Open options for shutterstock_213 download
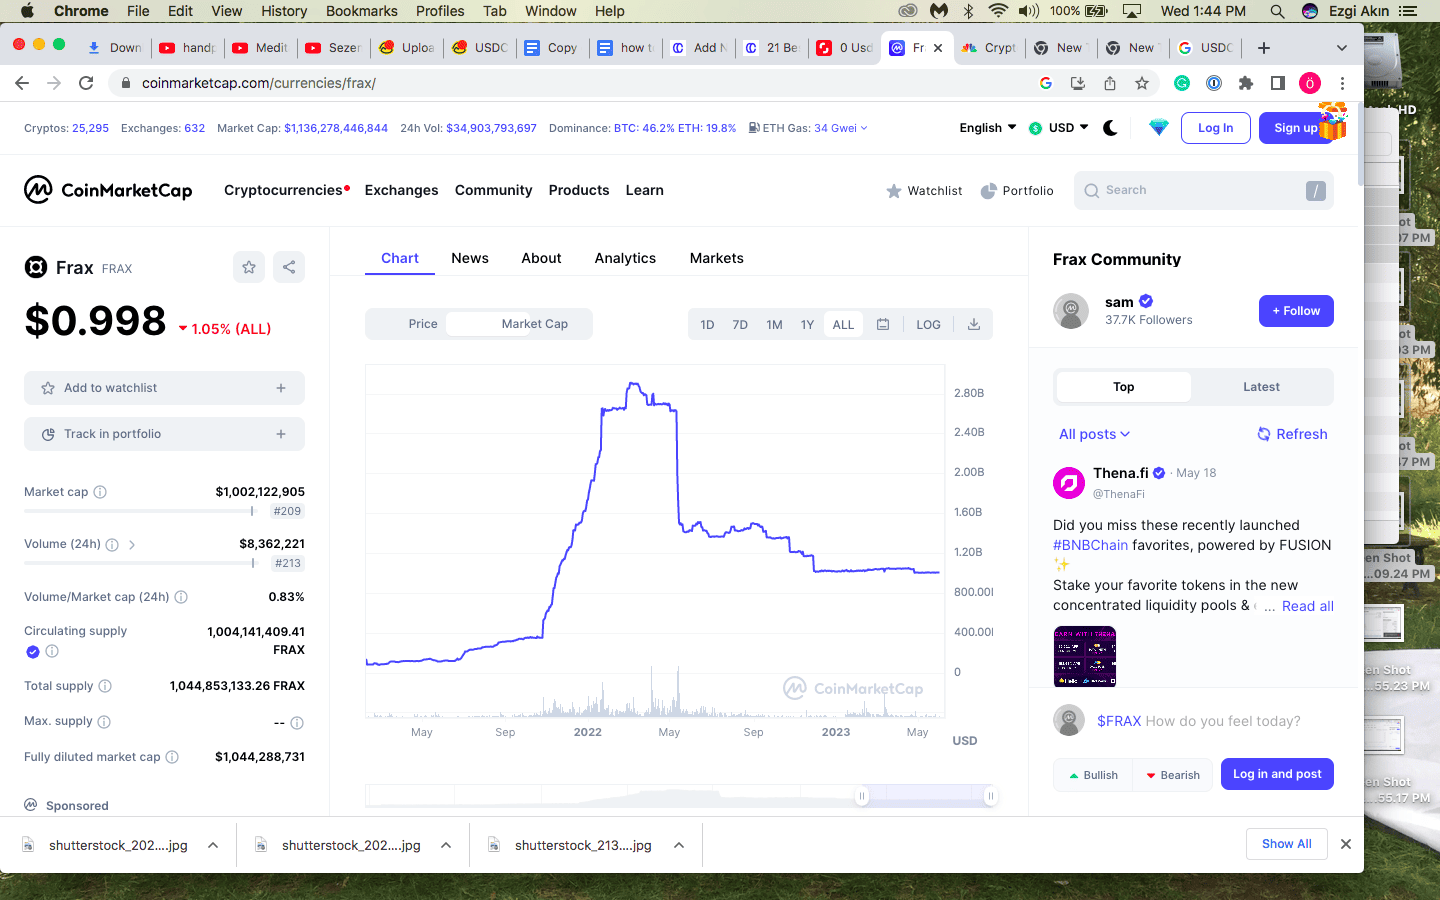Viewport: 1440px width, 900px height. tap(679, 845)
